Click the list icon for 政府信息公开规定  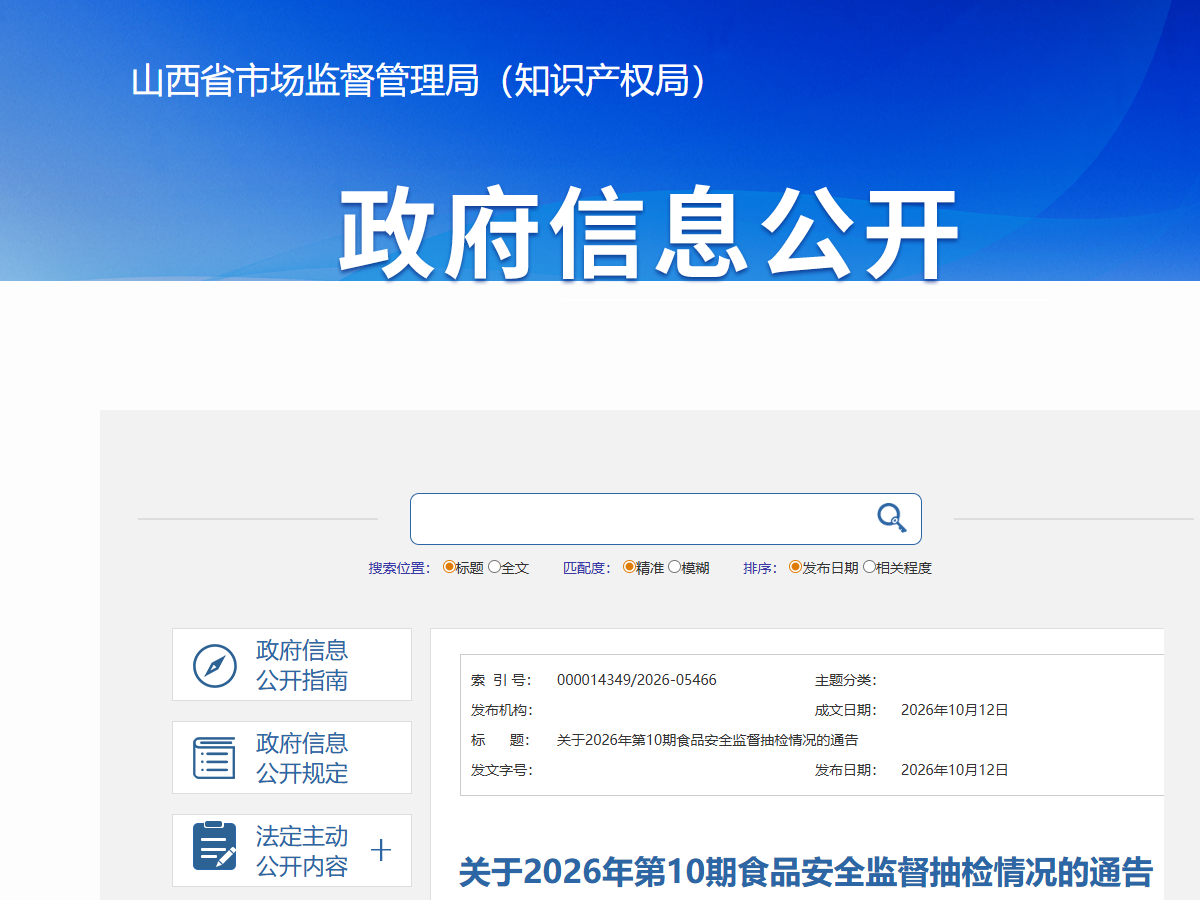[x=214, y=758]
